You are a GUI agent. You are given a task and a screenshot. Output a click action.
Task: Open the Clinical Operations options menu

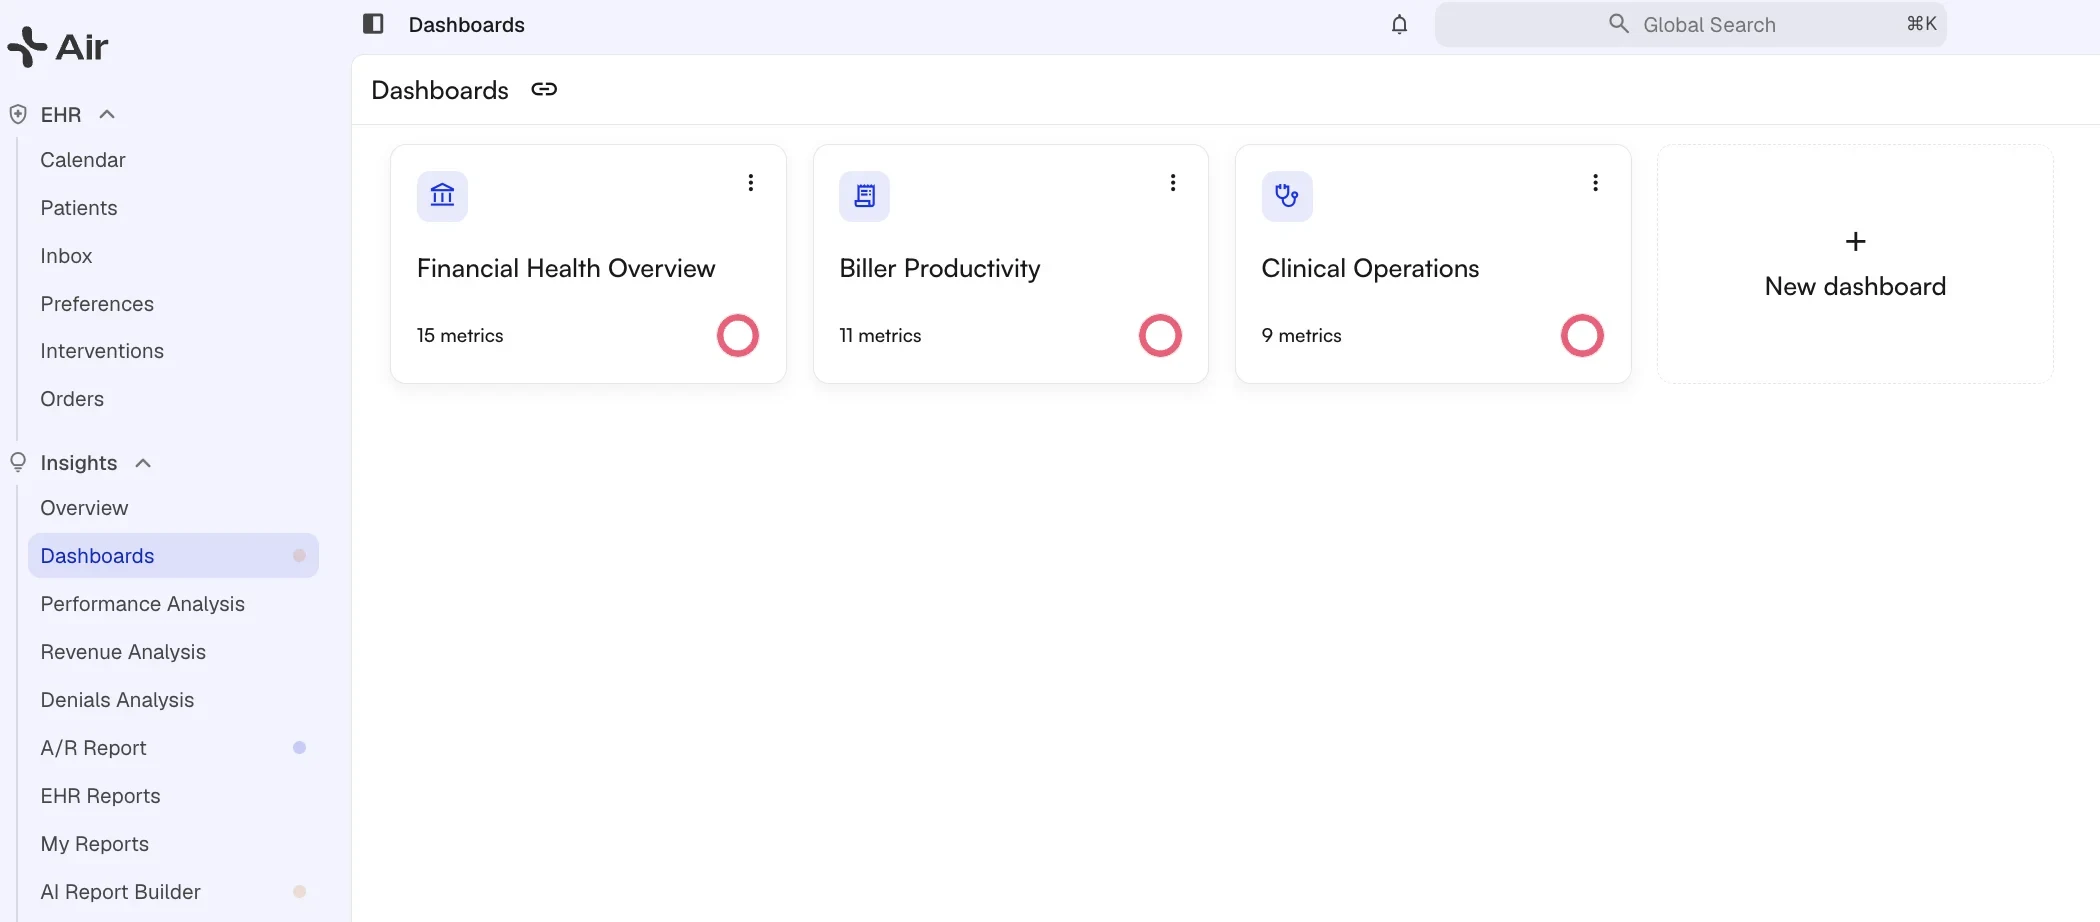(1595, 183)
